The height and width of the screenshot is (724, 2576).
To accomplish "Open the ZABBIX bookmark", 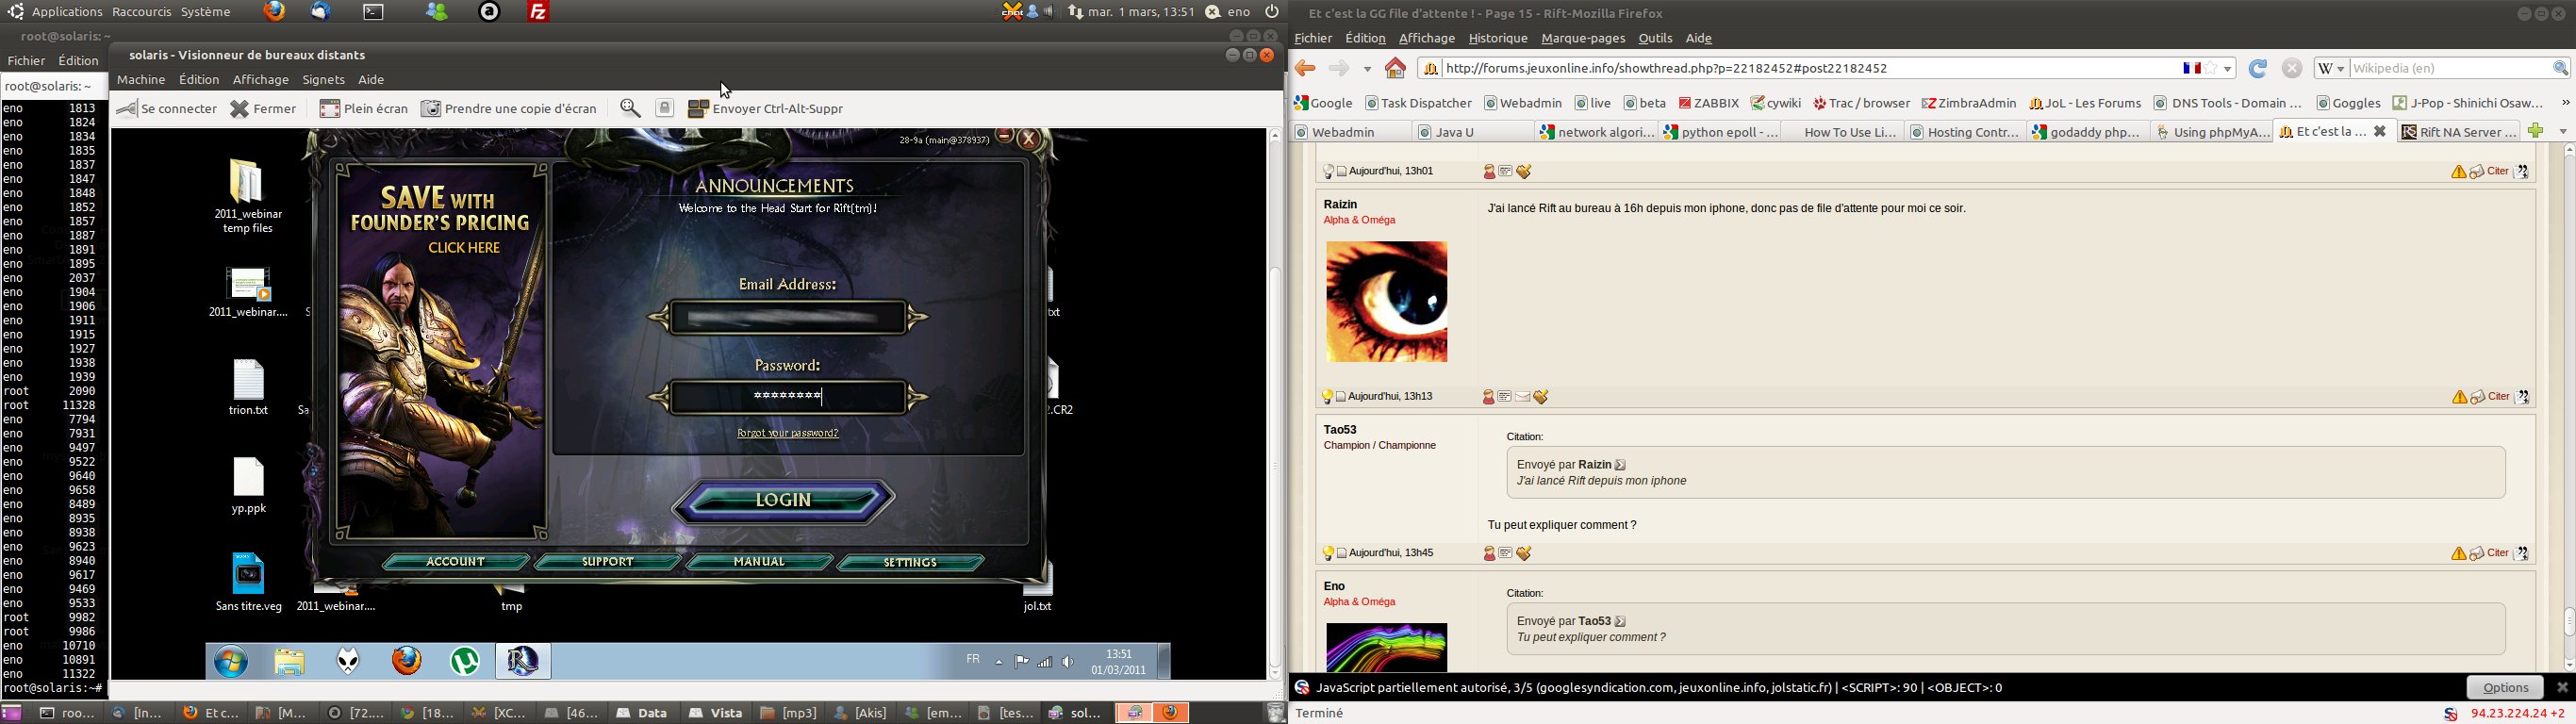I will click(x=1709, y=103).
